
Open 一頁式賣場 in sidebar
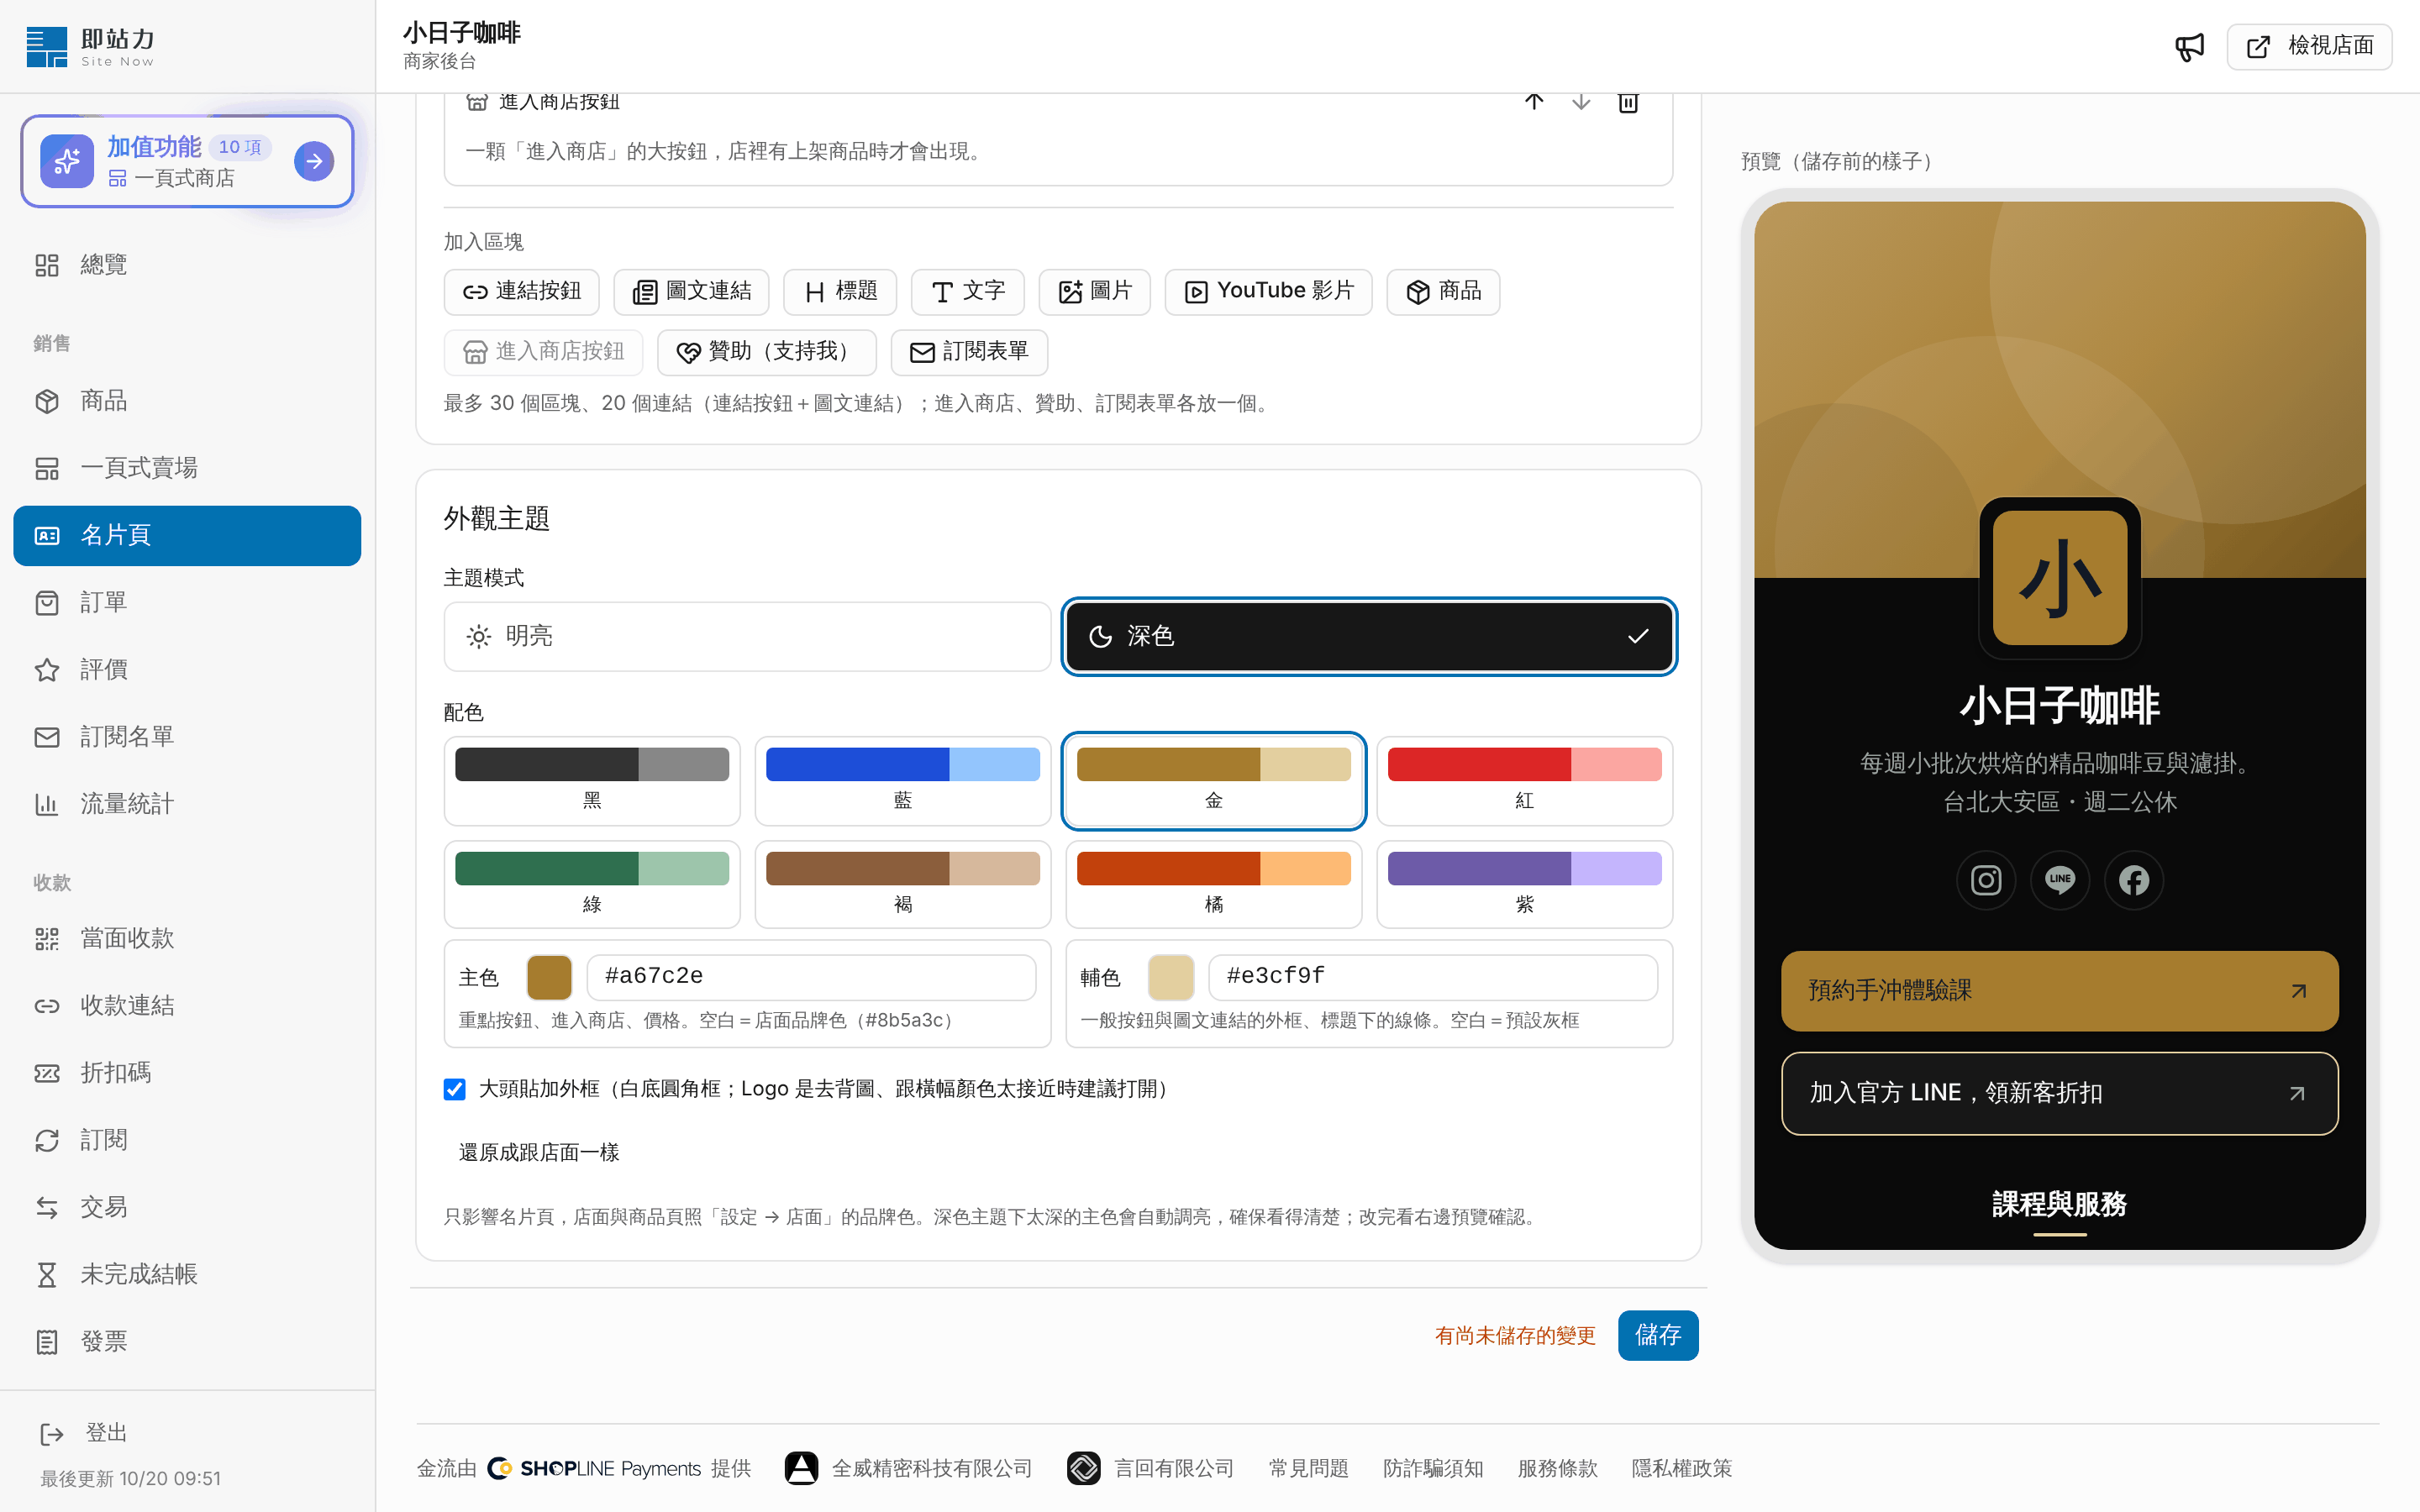(187, 468)
